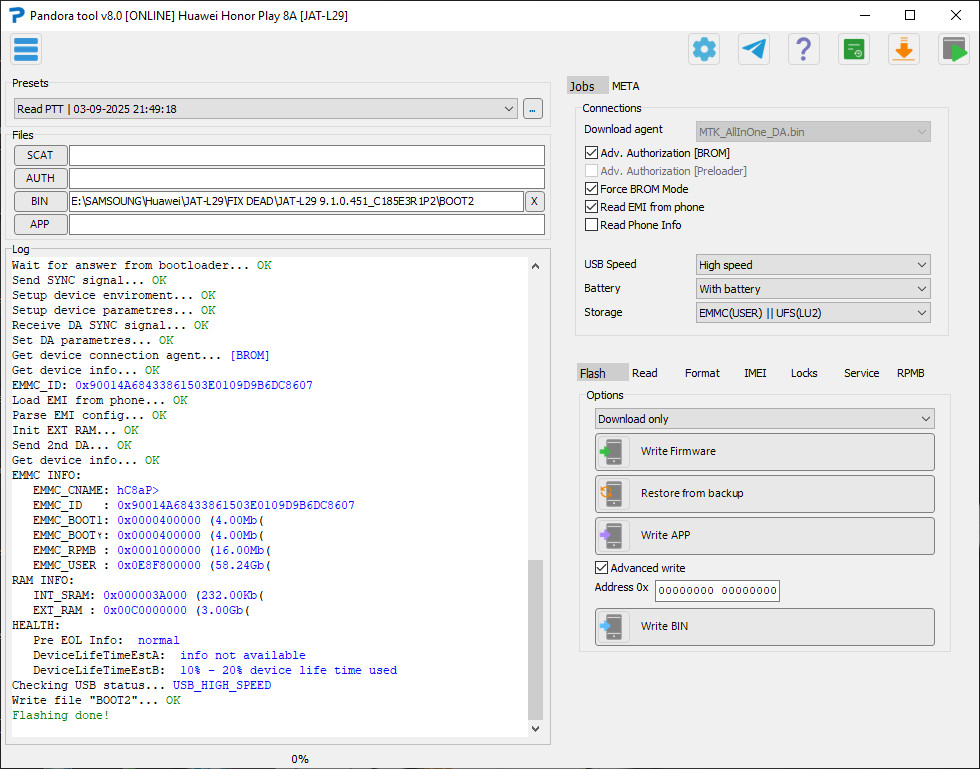Open the Storage dropdown
Viewport: 980px width, 769px height.
point(813,313)
